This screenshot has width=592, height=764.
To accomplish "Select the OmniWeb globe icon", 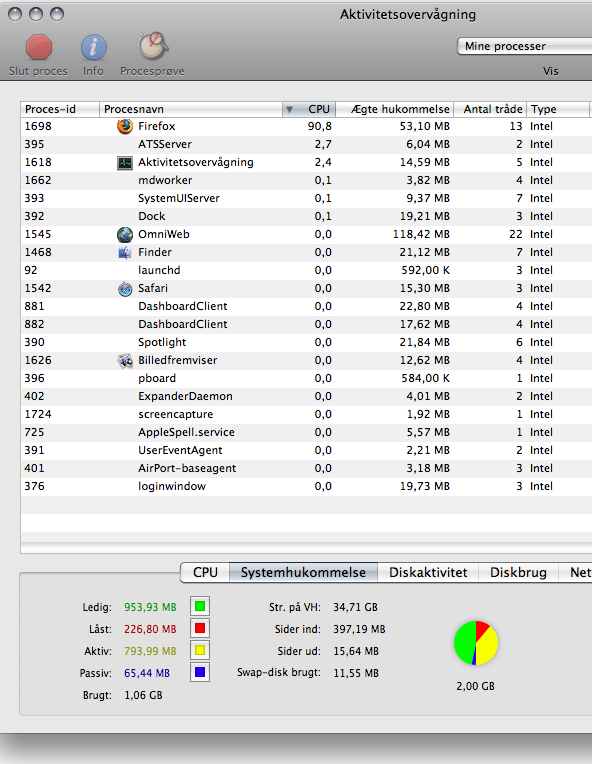I will tap(125, 234).
